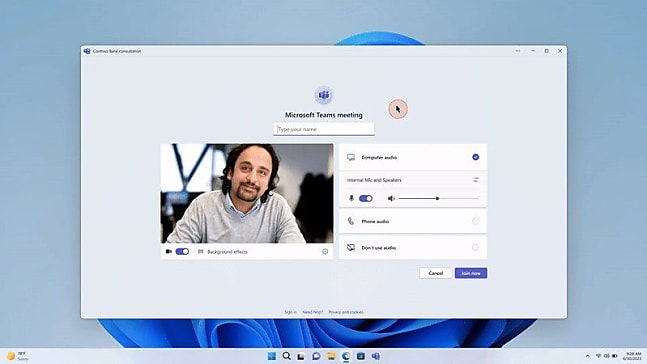Toggle the camera switch off
Image resolution: width=647 pixels, height=364 pixels.
tap(182, 251)
